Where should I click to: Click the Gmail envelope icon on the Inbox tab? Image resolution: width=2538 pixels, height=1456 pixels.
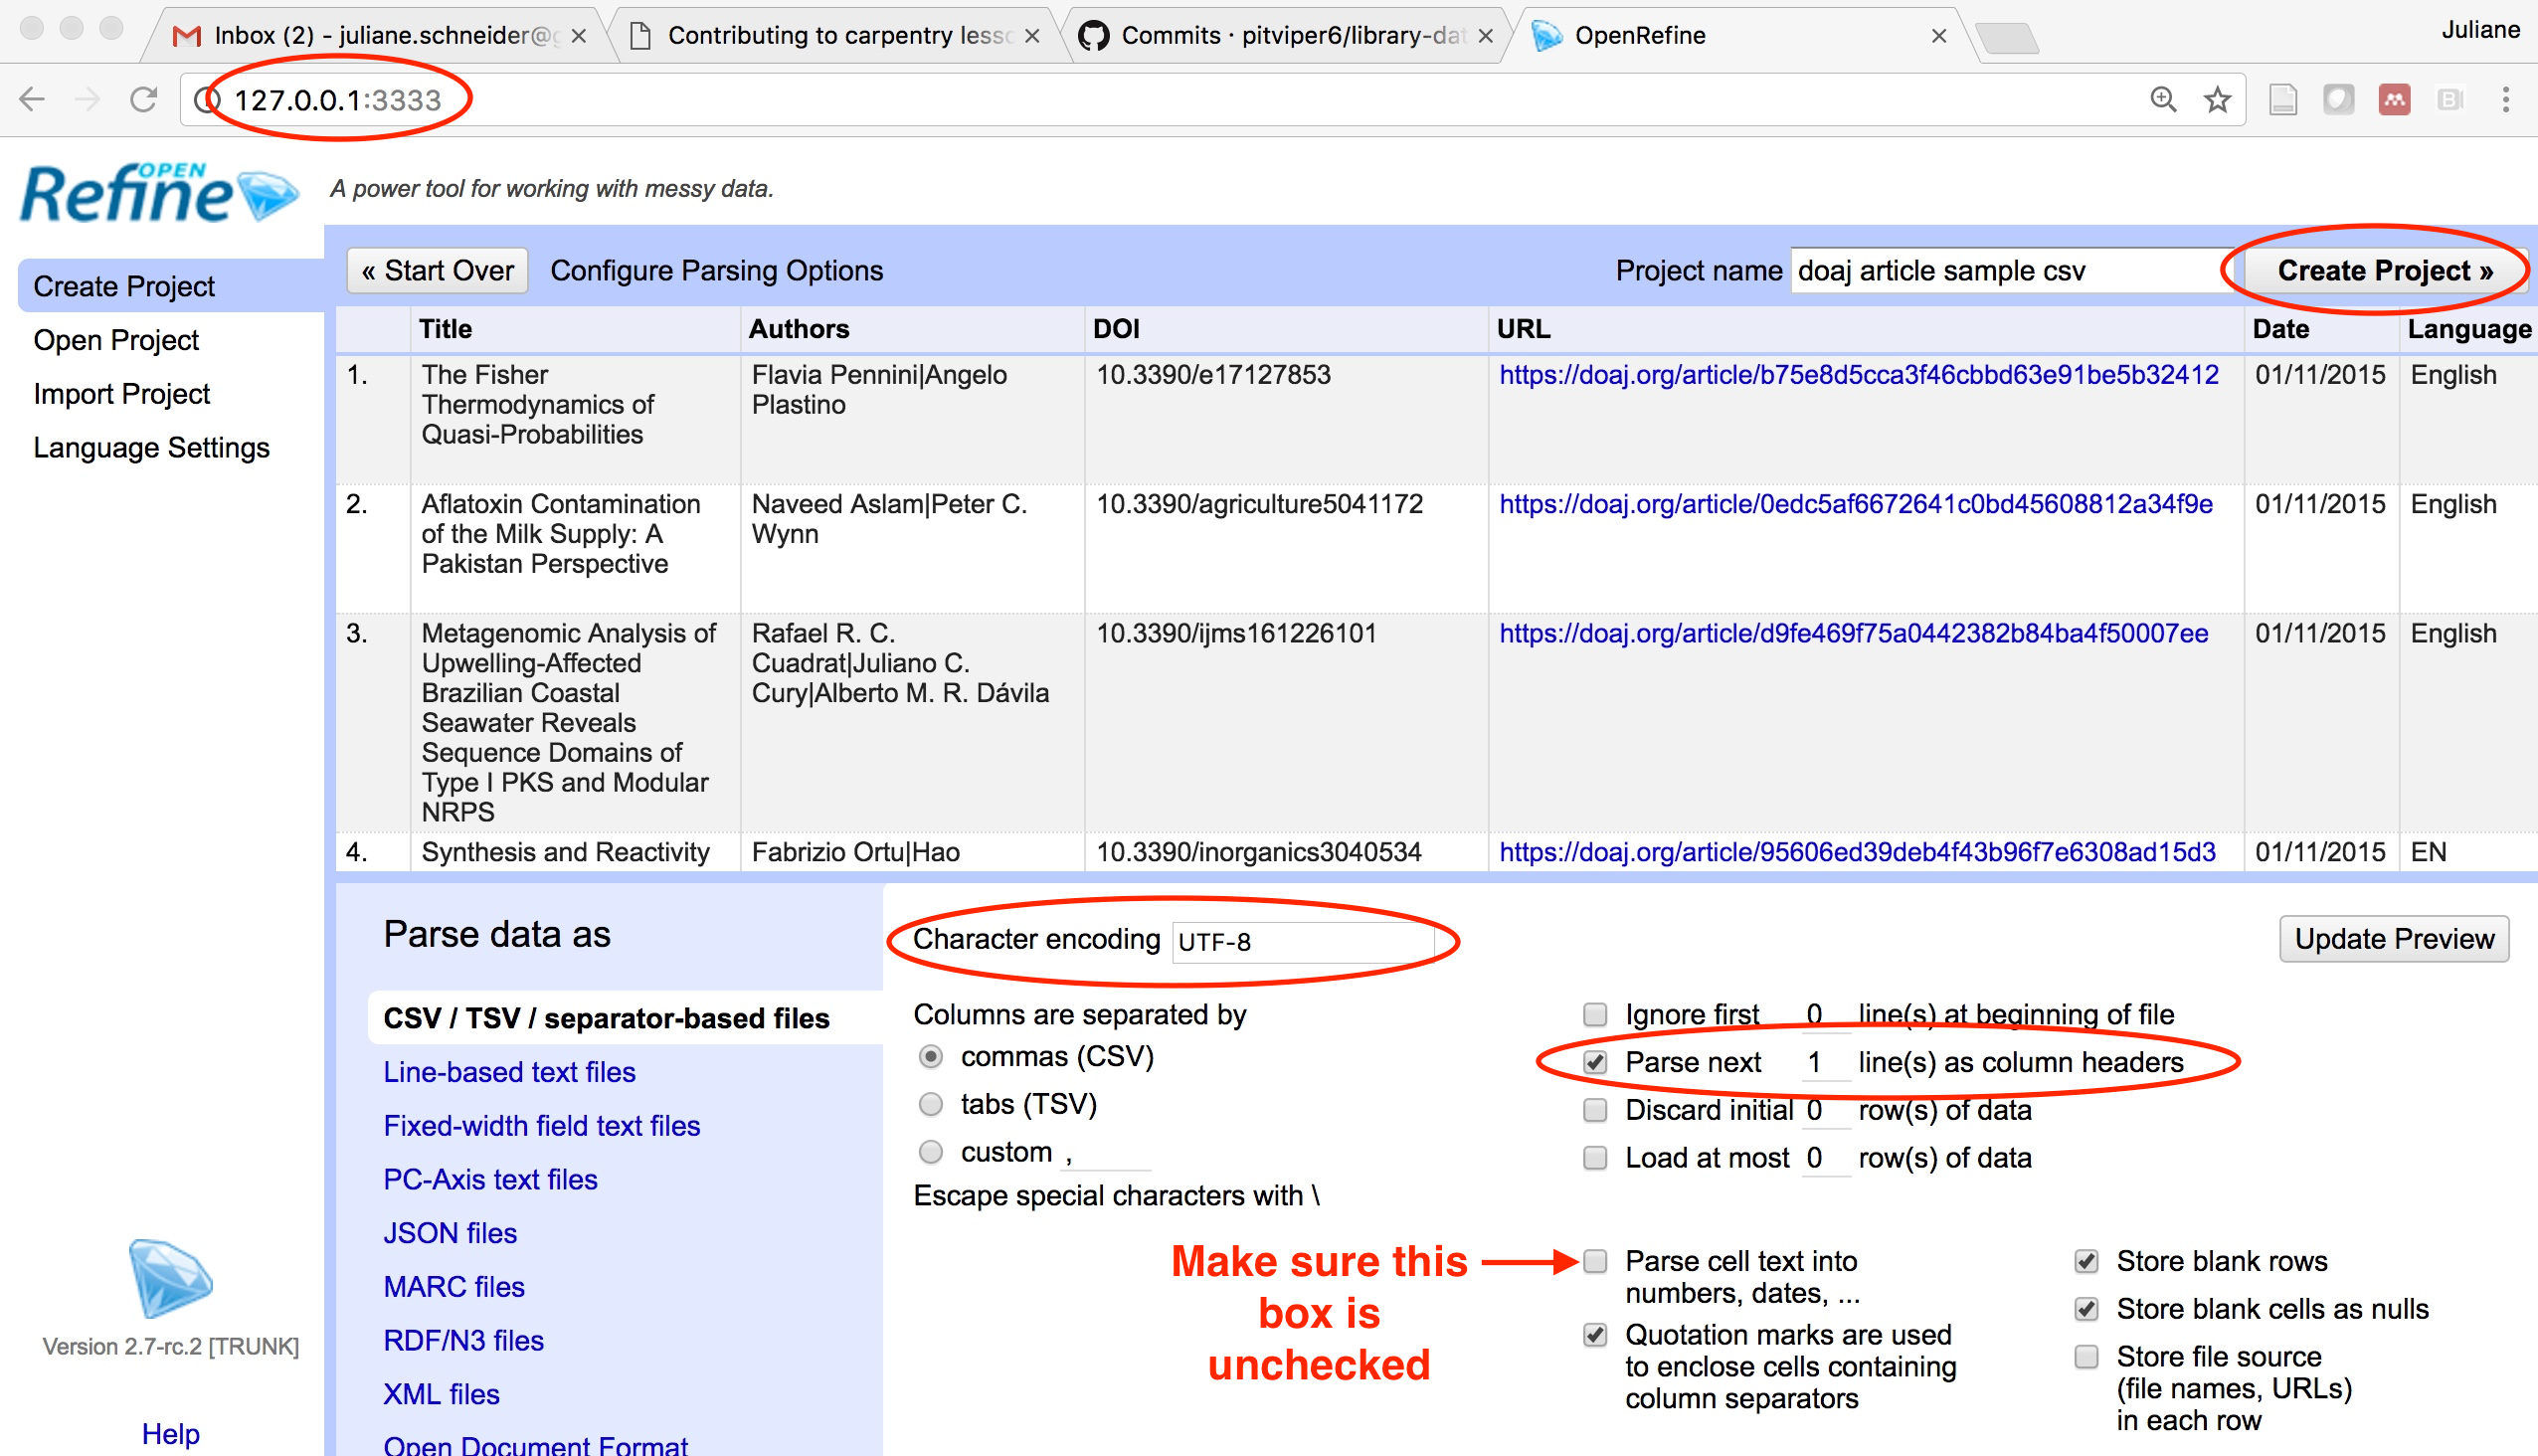(186, 35)
